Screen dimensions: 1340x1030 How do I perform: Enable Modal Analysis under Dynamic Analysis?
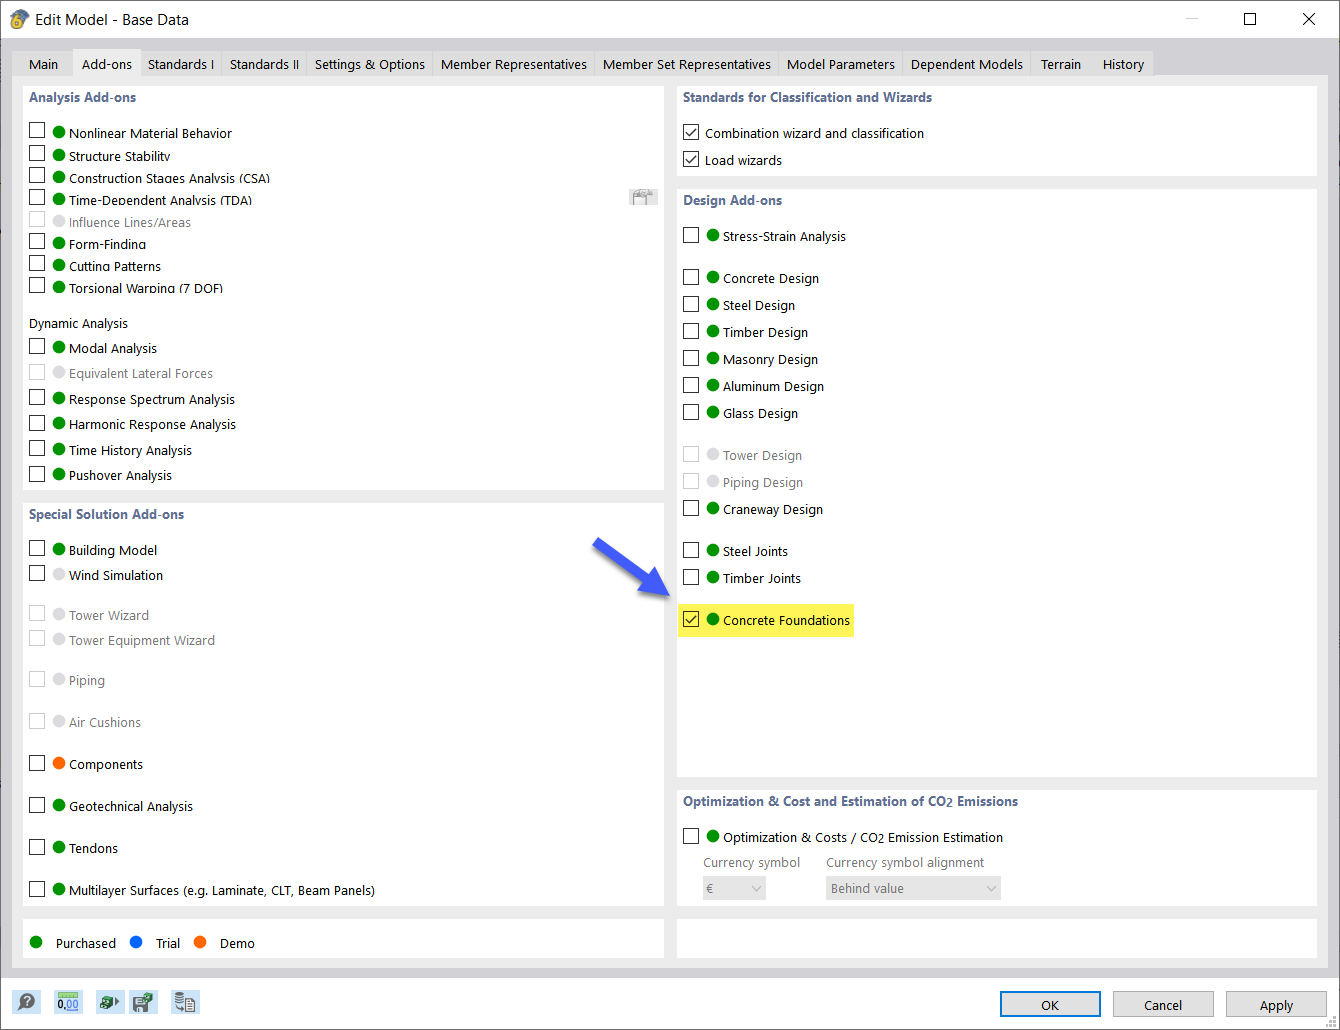pos(37,346)
